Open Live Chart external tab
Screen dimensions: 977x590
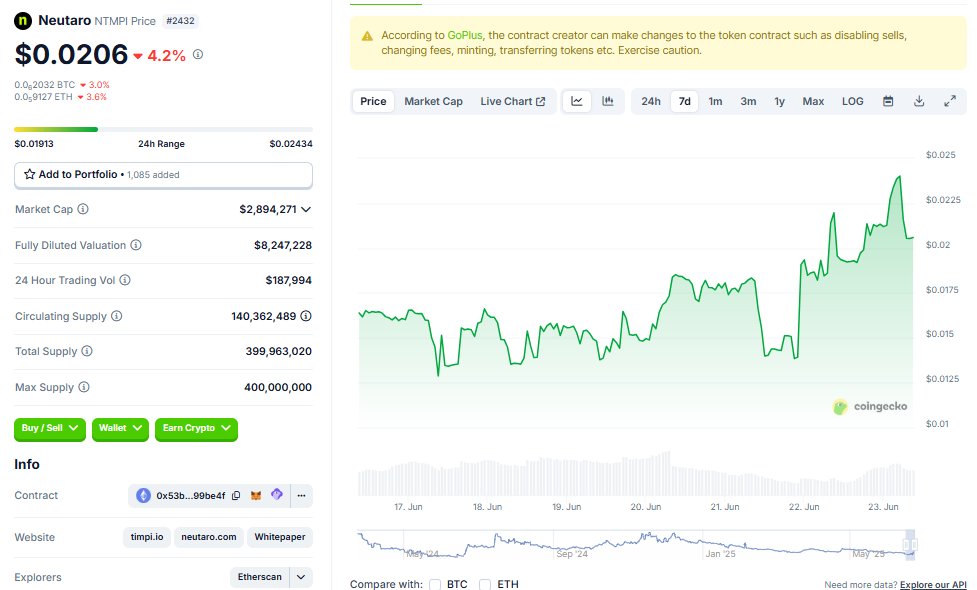click(x=513, y=101)
